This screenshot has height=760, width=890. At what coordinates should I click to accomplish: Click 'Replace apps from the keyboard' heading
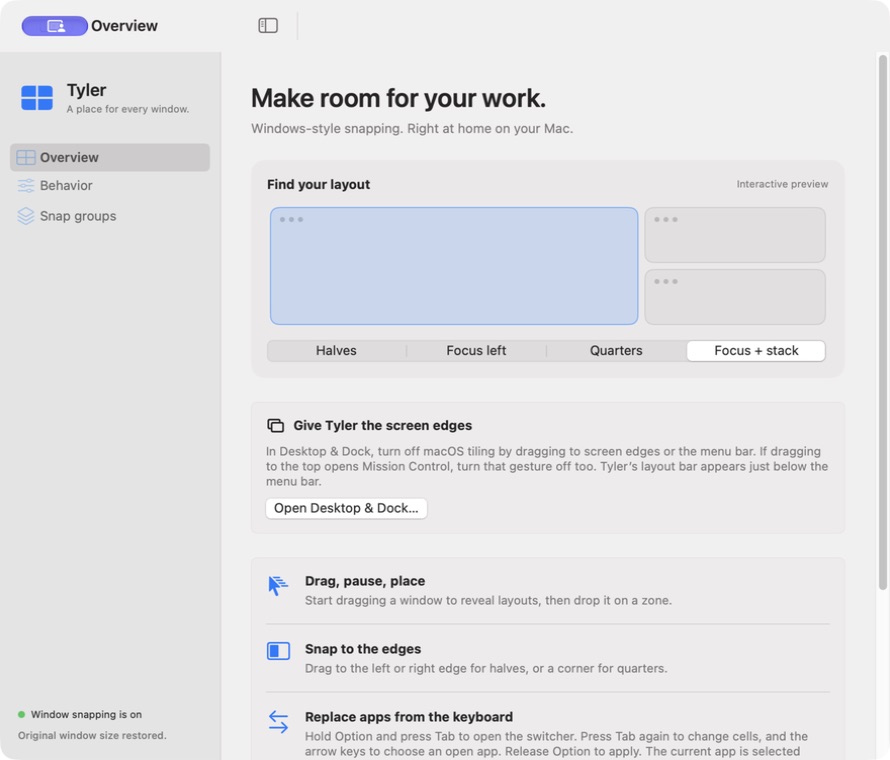point(409,717)
